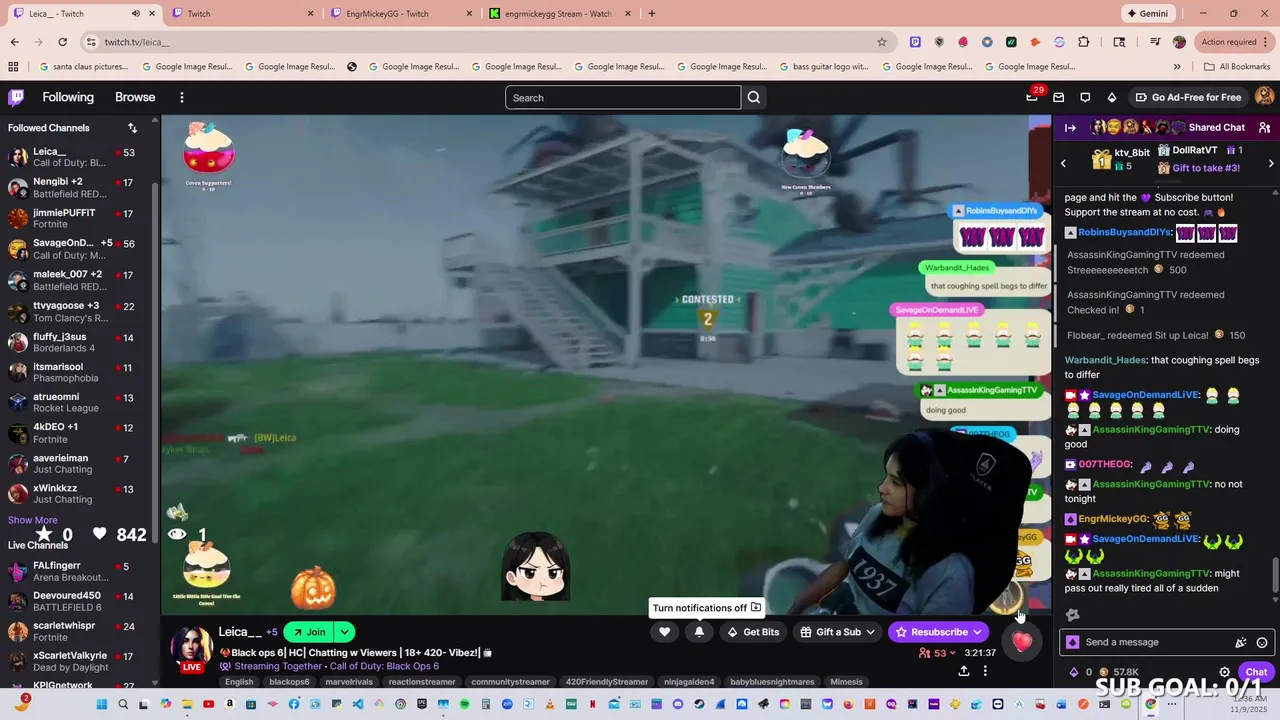
Task: Open the Twitch home logo
Action: [16, 97]
